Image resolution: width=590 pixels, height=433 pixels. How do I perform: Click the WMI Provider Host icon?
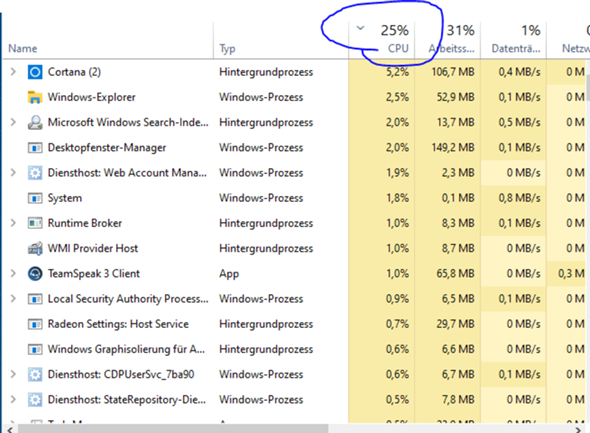point(35,248)
